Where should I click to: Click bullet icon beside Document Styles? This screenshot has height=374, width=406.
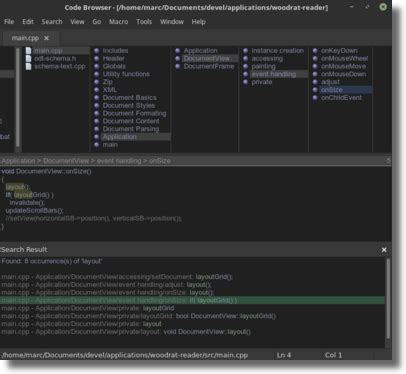click(x=97, y=105)
